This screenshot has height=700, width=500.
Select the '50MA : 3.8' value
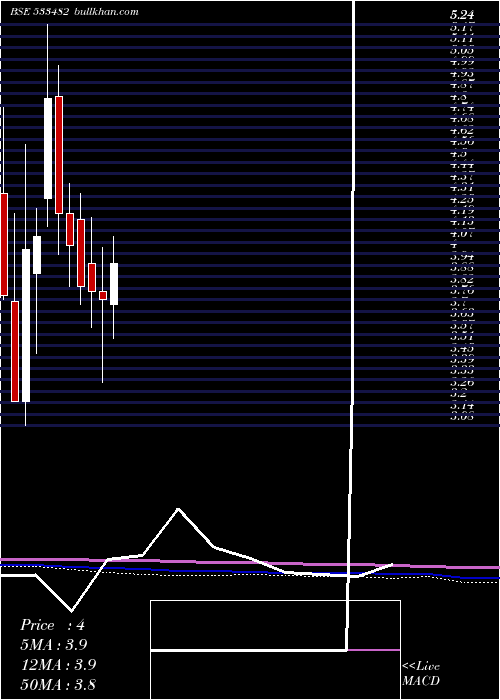(58, 684)
